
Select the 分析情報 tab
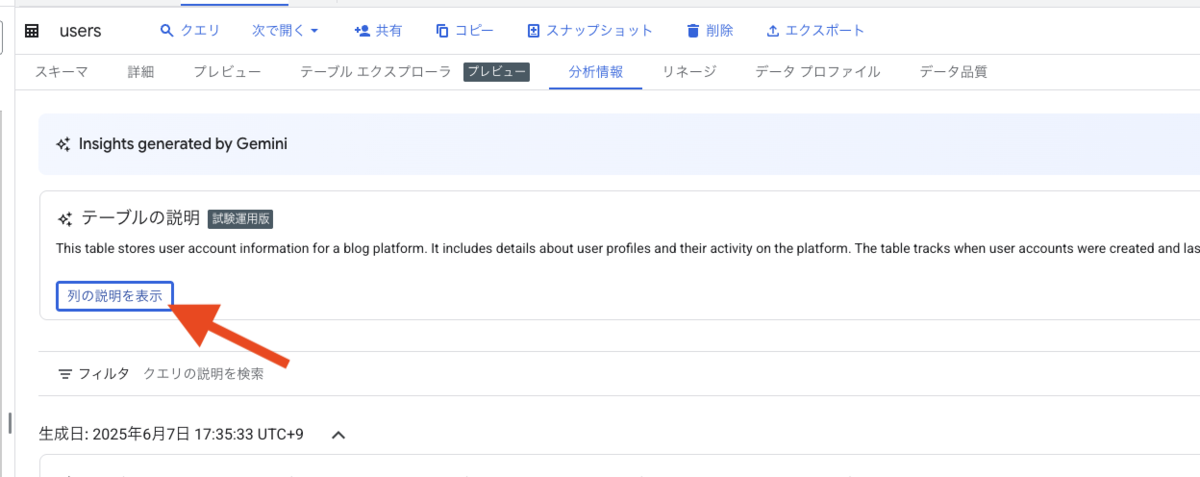[x=596, y=71]
